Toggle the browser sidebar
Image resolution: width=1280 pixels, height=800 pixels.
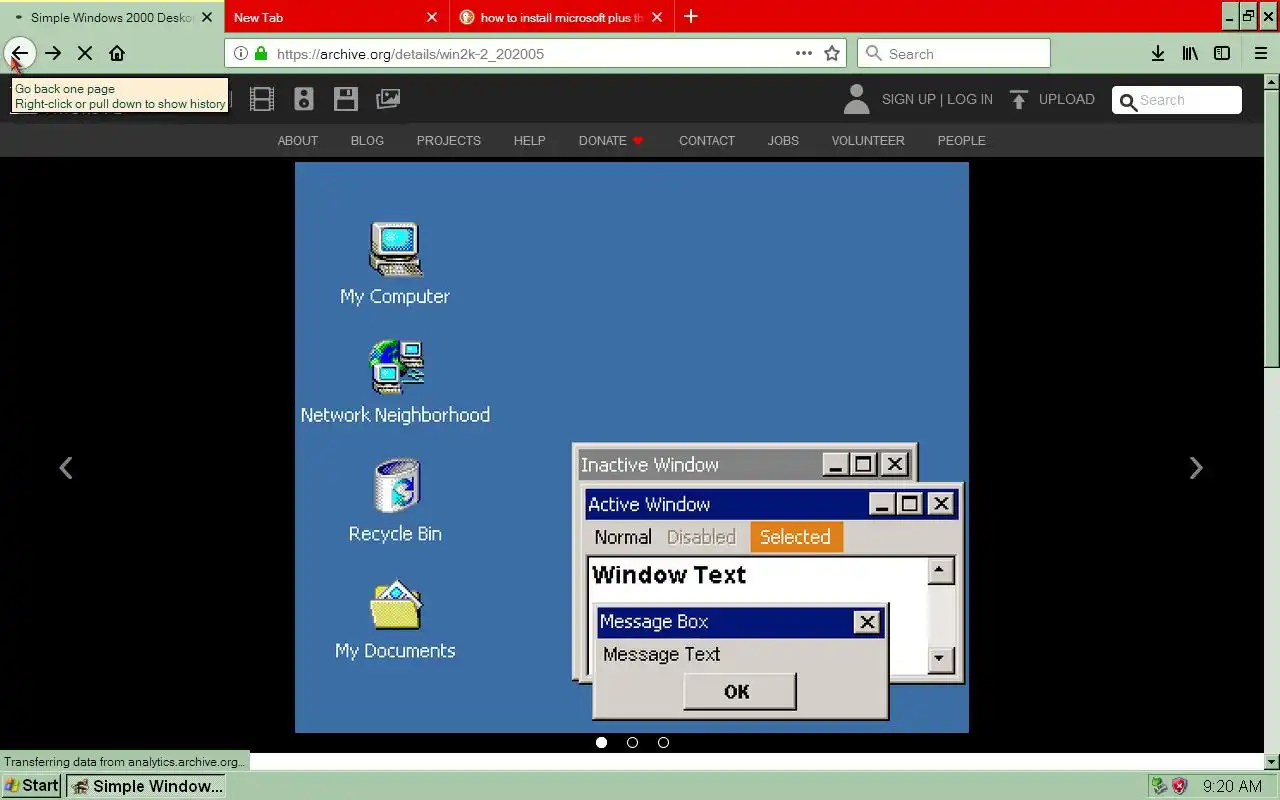click(x=1222, y=53)
